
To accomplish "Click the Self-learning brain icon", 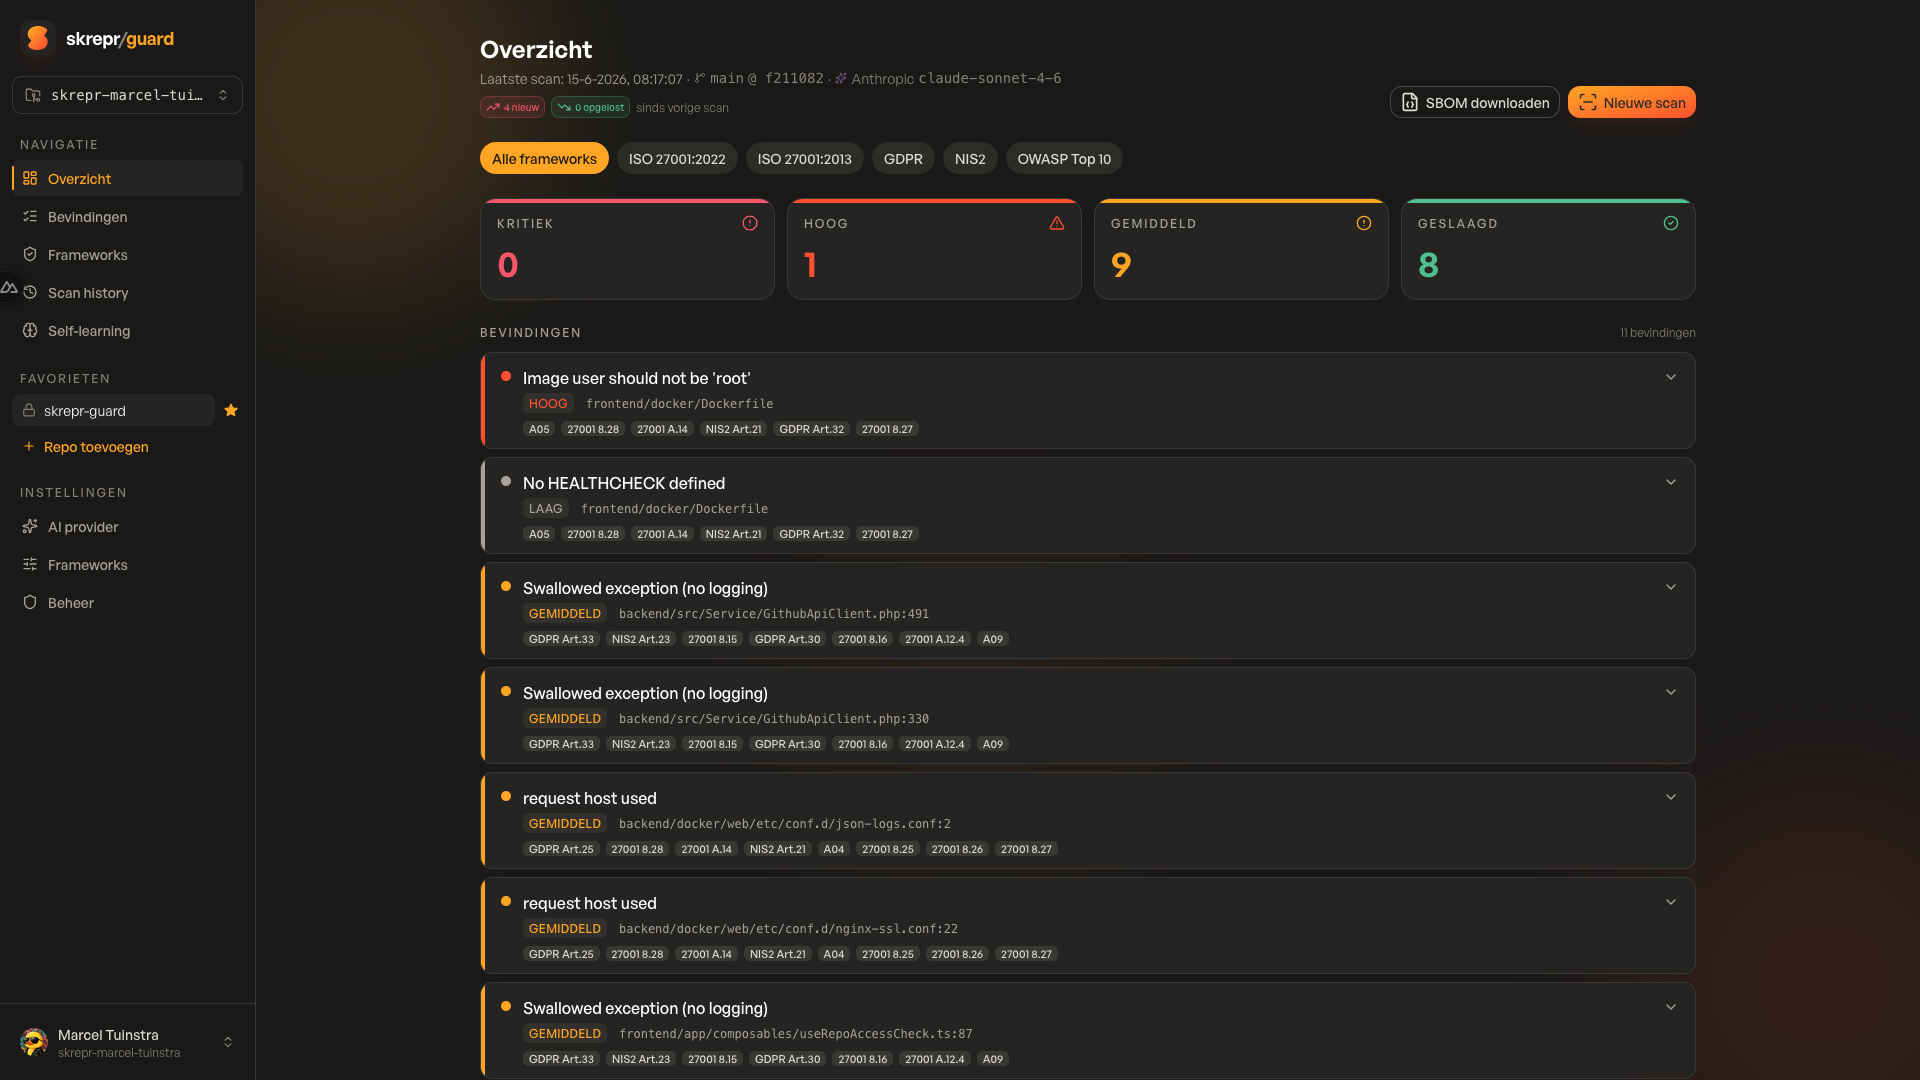I will point(30,330).
